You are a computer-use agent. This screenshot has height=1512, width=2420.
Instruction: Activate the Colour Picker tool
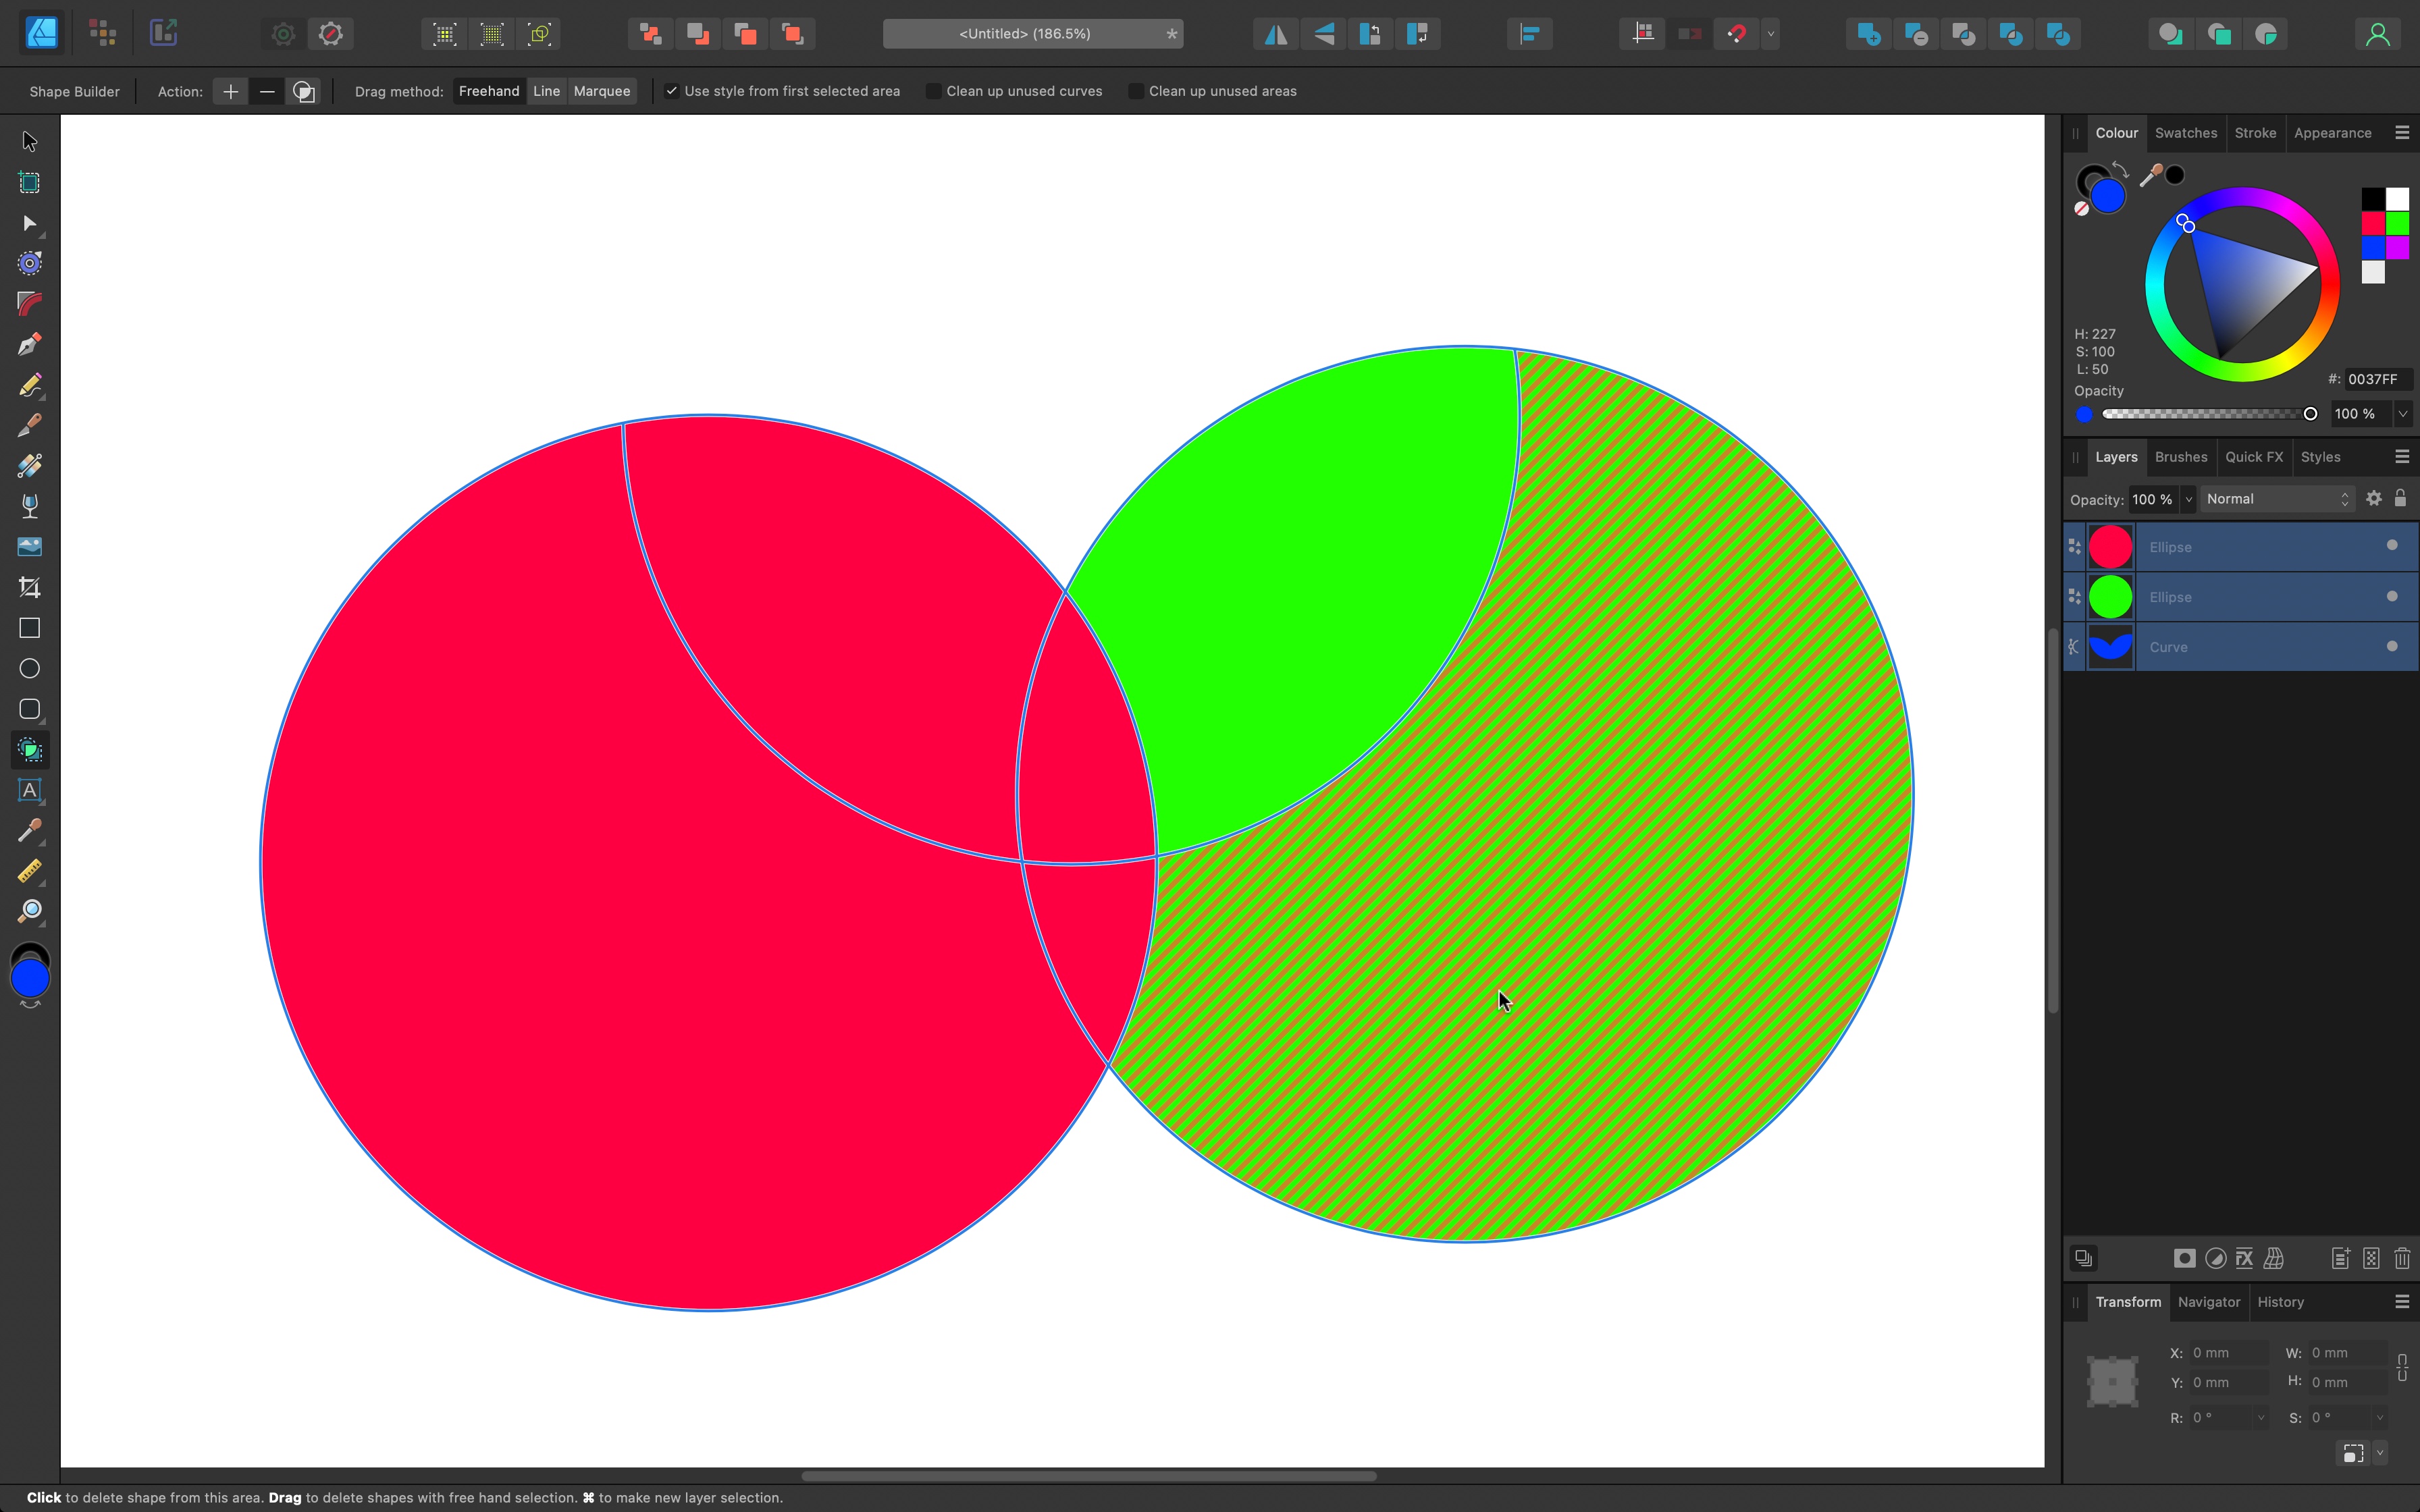(x=29, y=830)
